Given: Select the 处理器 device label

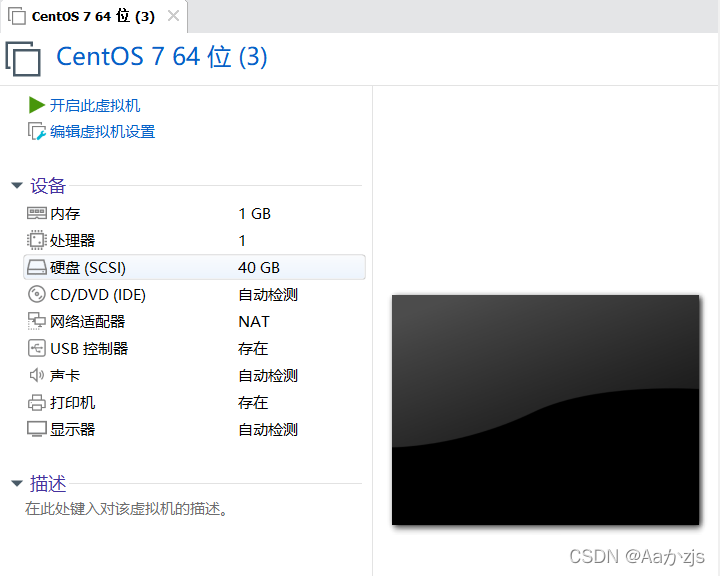Looking at the screenshot, I should click(73, 240).
